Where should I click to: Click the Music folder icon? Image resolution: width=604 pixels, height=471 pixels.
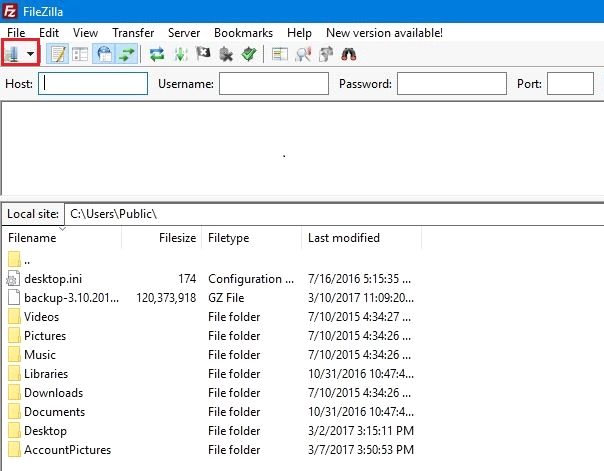[14, 355]
